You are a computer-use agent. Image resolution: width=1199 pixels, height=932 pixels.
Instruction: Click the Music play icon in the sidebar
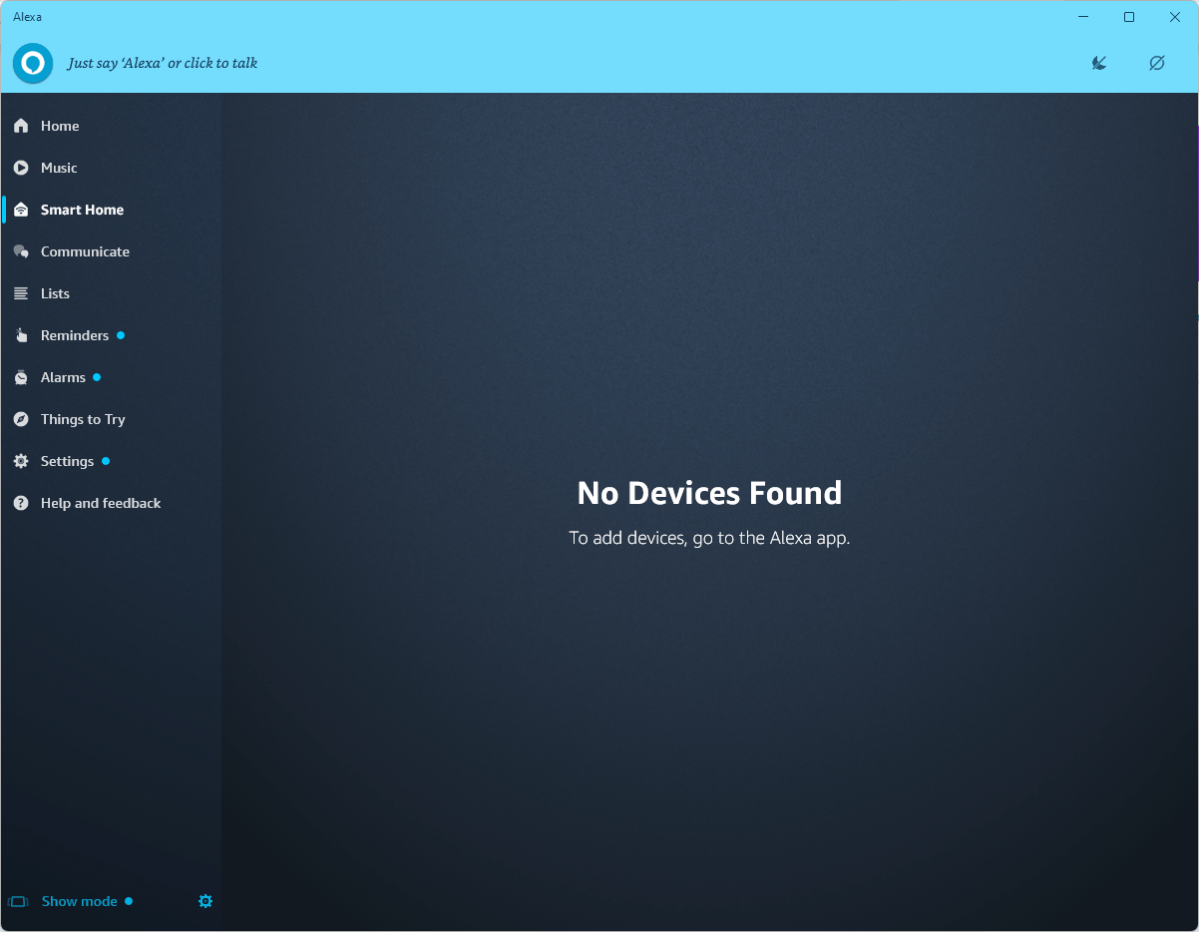point(21,167)
